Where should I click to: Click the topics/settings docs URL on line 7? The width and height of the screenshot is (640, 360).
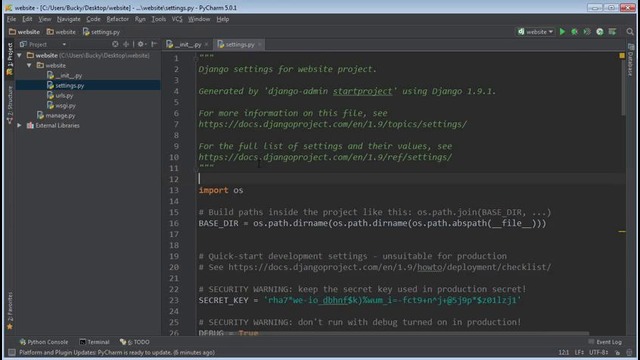[x=333, y=124]
